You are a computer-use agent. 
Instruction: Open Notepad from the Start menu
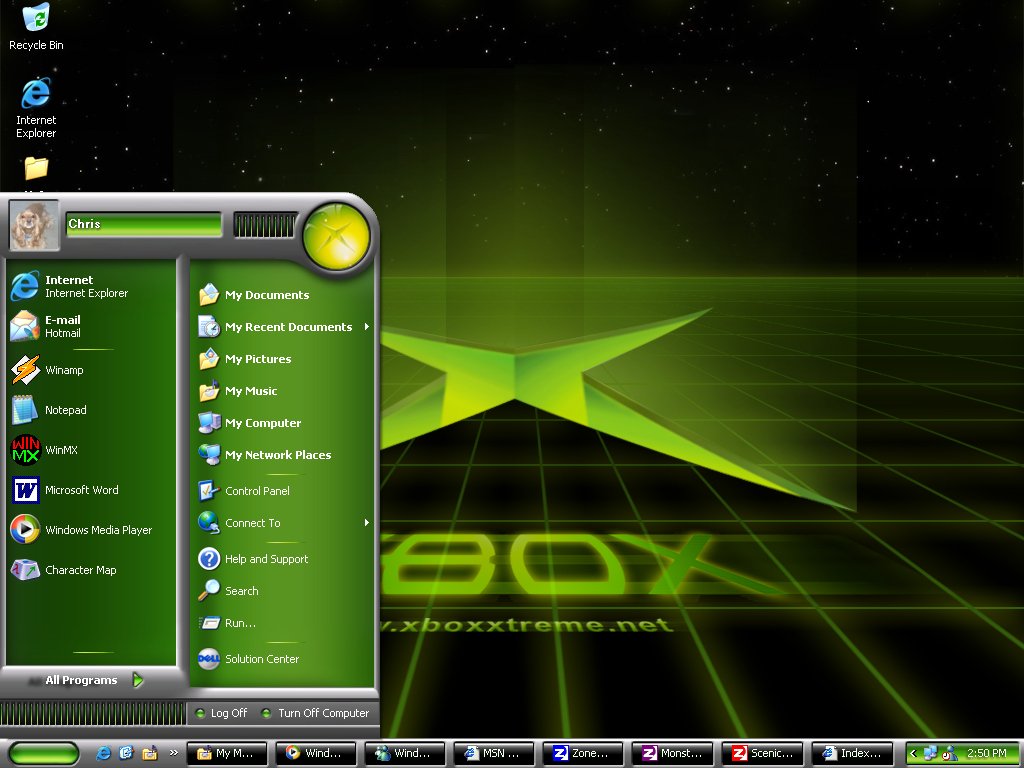[x=91, y=410]
